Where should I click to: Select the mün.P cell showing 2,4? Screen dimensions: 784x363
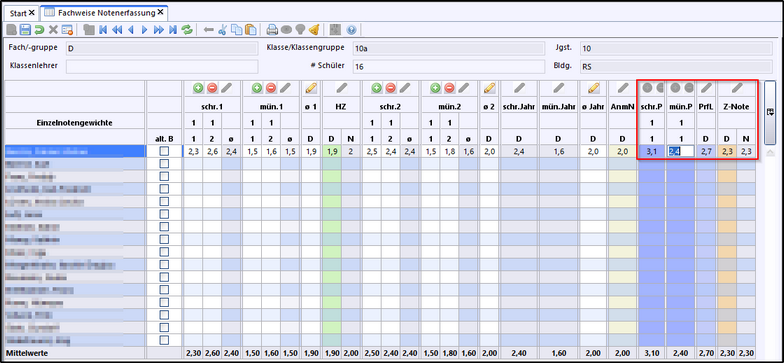click(680, 151)
